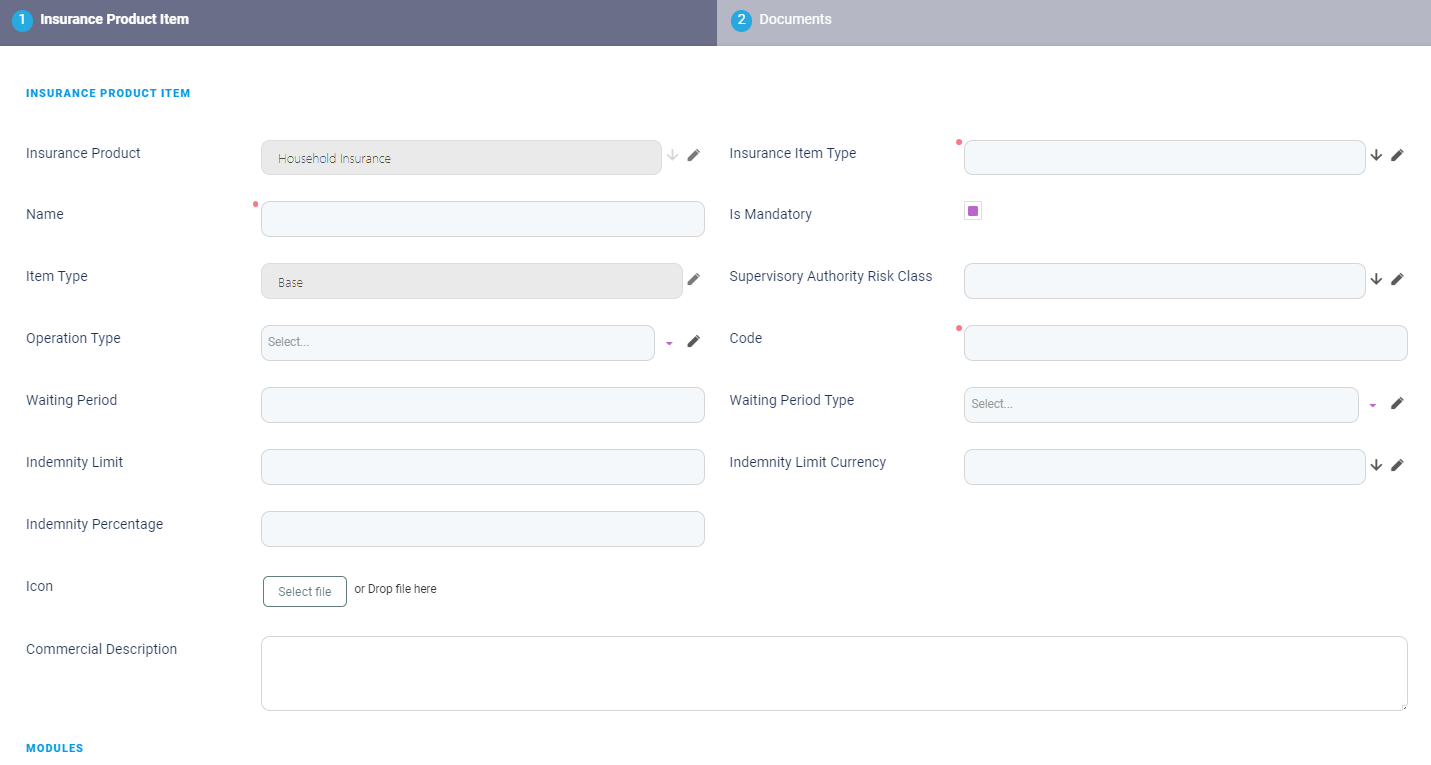Click pencil icon beside Indemnity Limit Currency
Screen dimensions: 1431x765
click(x=1397, y=465)
